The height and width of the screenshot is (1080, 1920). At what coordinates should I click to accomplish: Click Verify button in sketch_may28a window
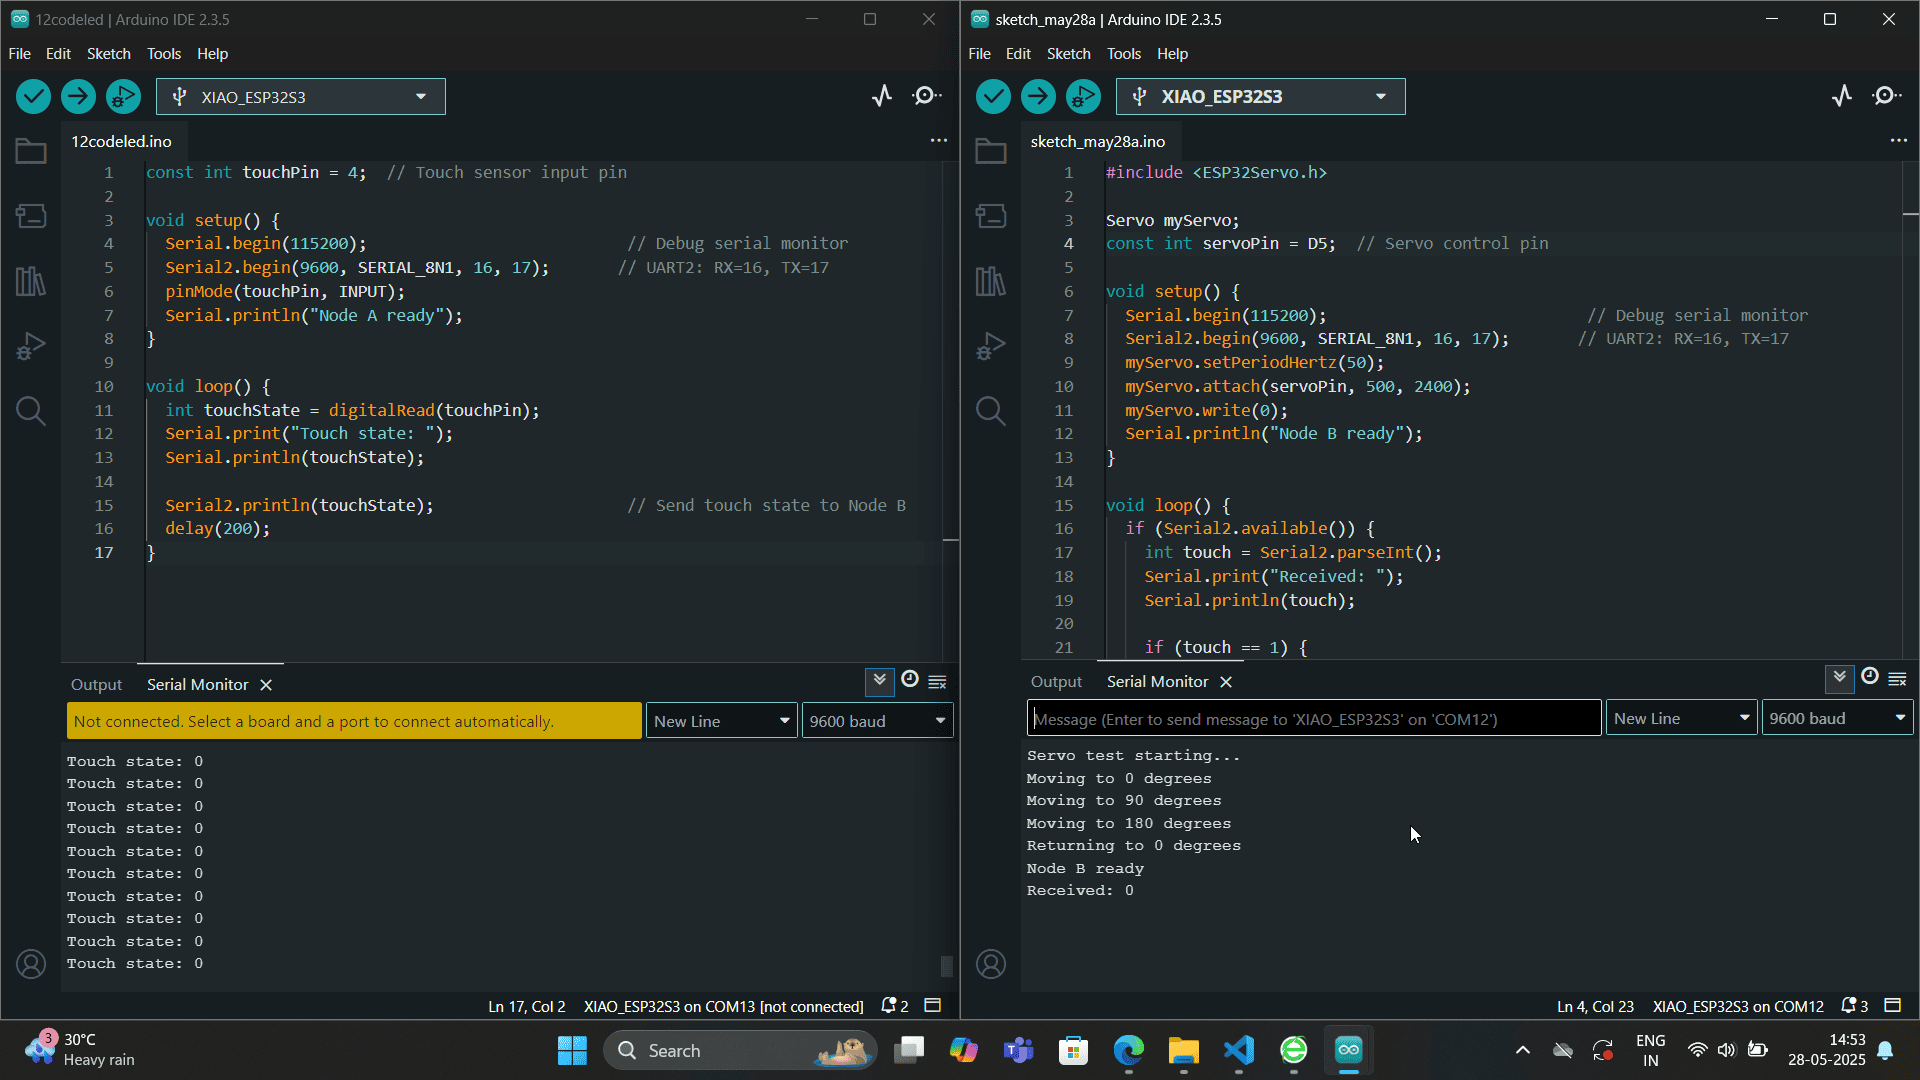pyautogui.click(x=993, y=96)
